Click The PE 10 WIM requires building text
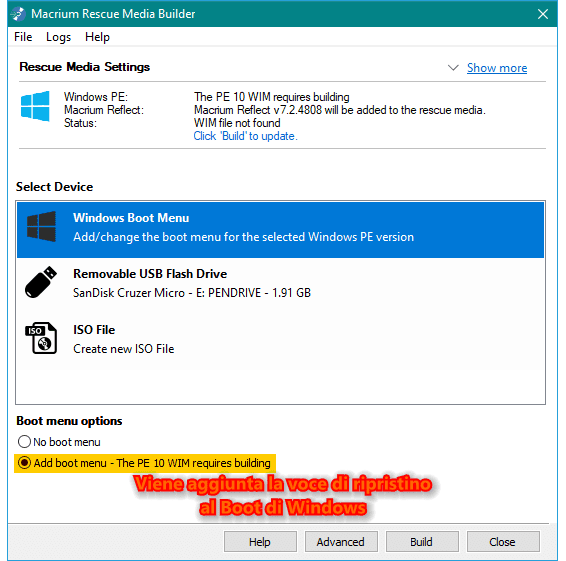 272,97
